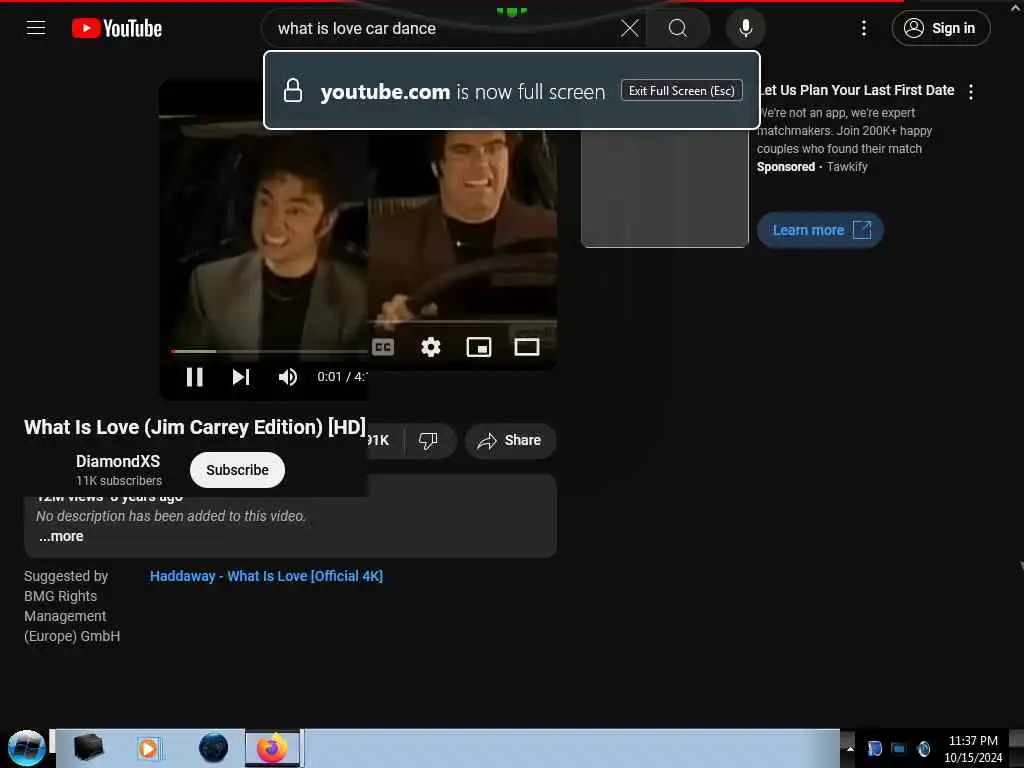Click Exit Full Screen (Esc) button
The height and width of the screenshot is (768, 1024).
(x=682, y=91)
